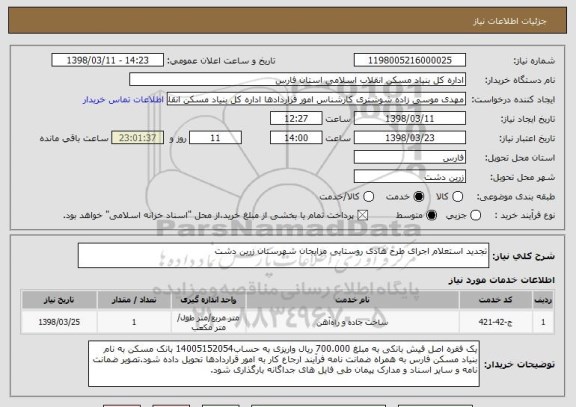Click the delivery province field فارس
This screenshot has width=576, height=407.
[x=410, y=158]
